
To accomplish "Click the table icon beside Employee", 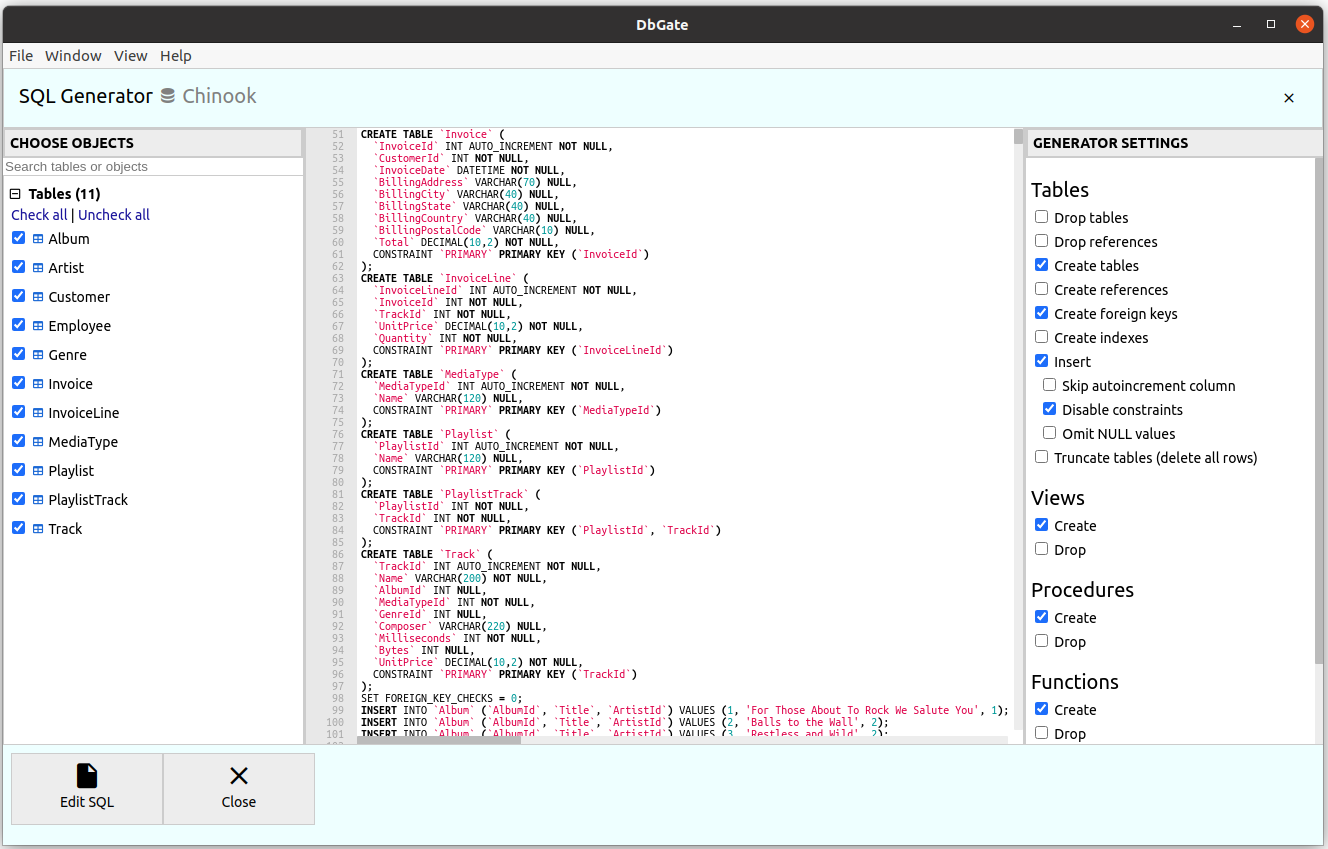I will coord(38,326).
